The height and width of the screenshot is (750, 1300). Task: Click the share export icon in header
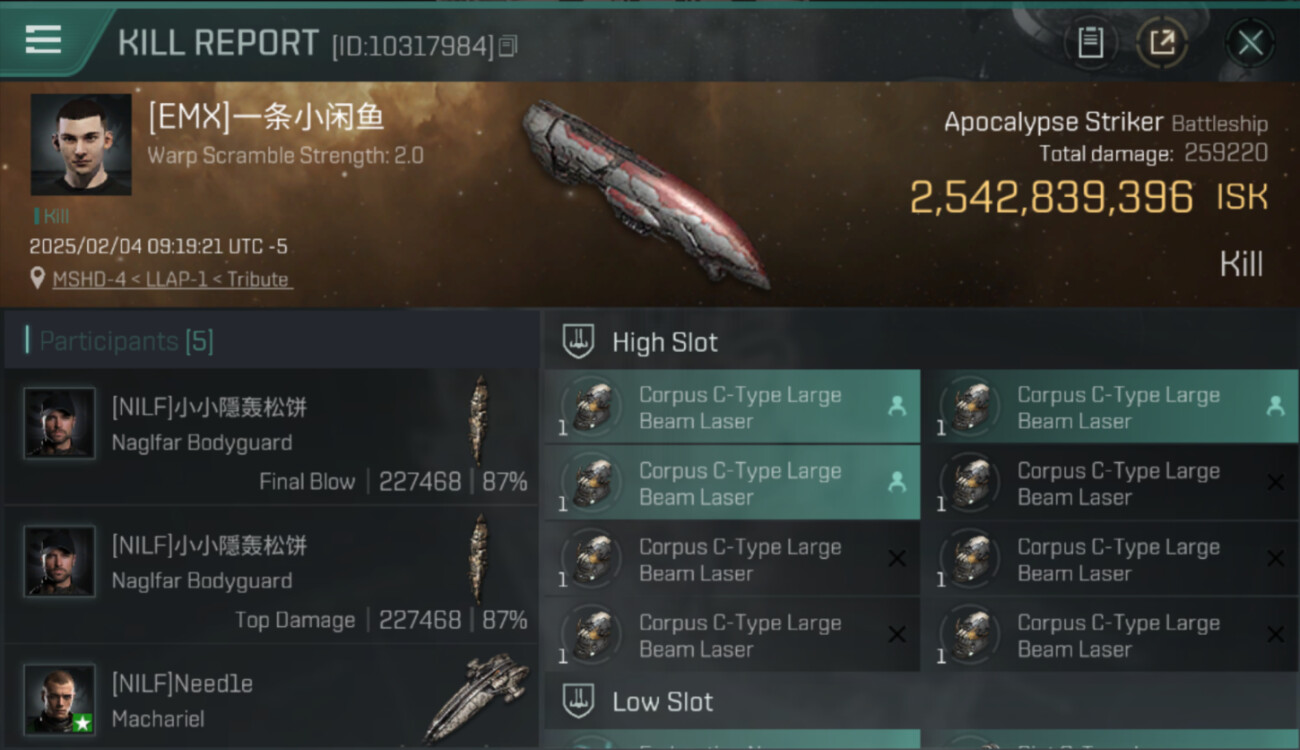tap(1162, 43)
